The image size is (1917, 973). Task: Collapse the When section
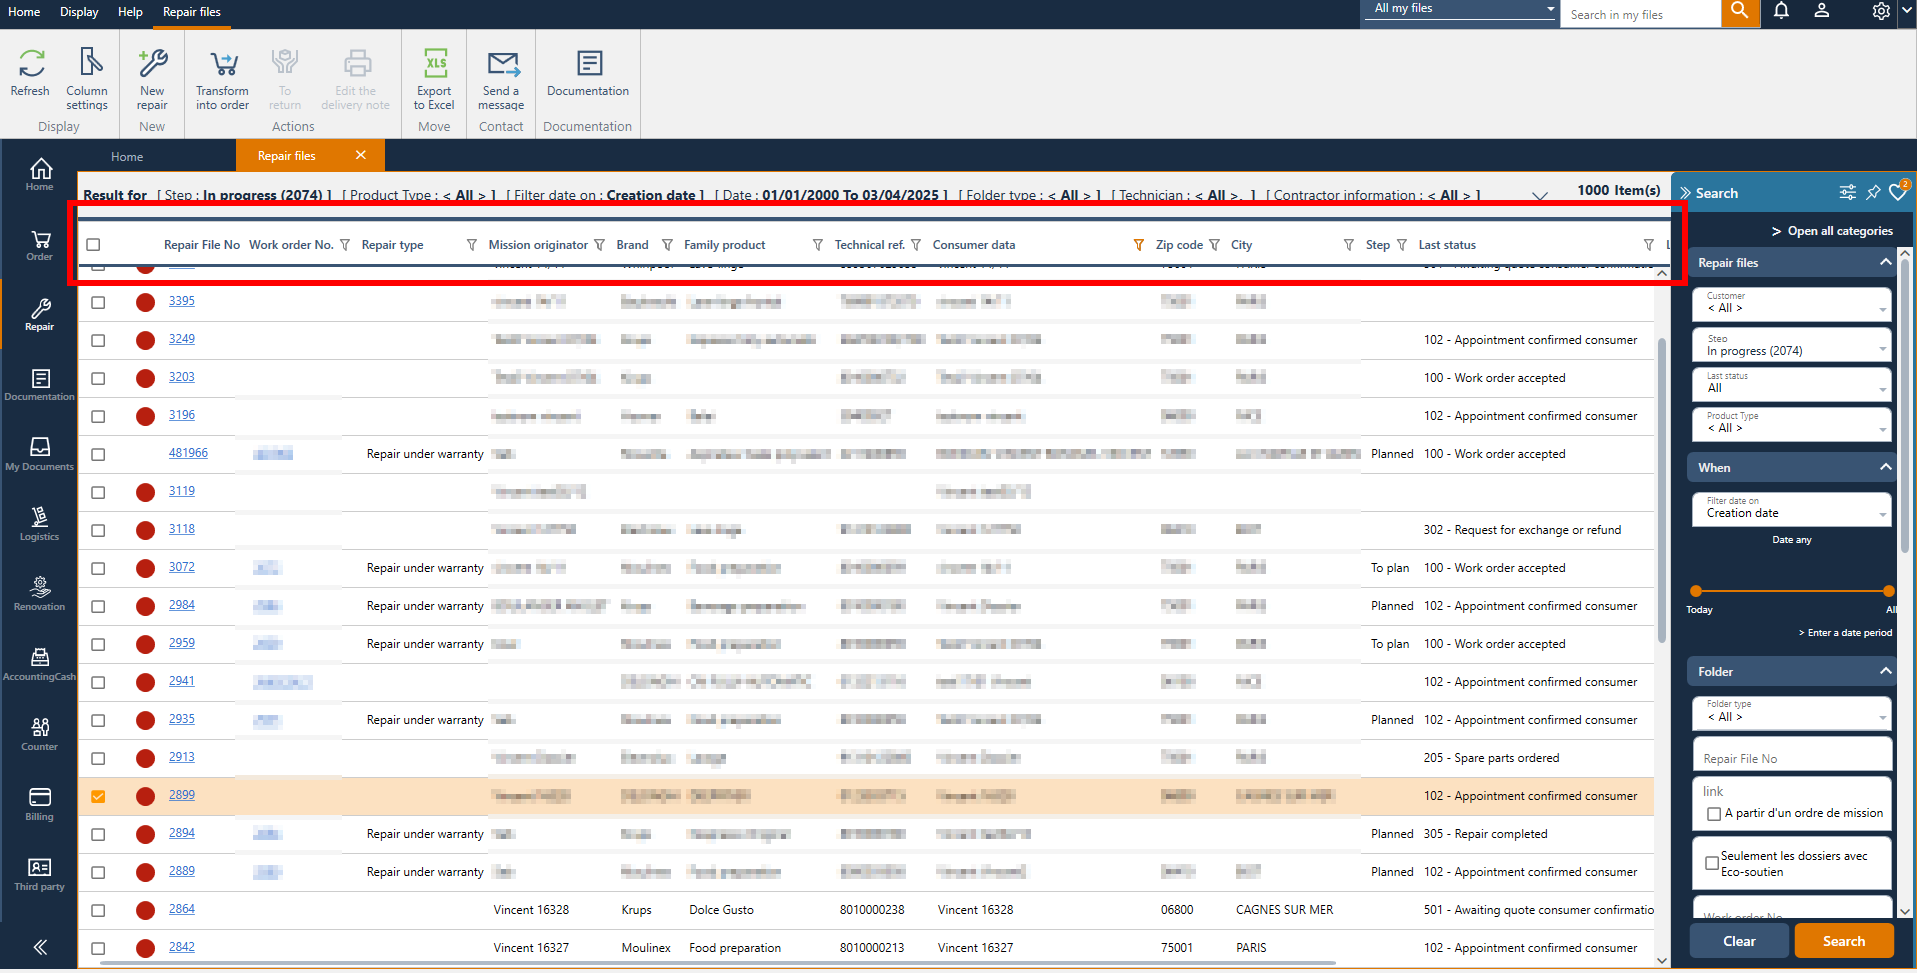click(x=1885, y=467)
